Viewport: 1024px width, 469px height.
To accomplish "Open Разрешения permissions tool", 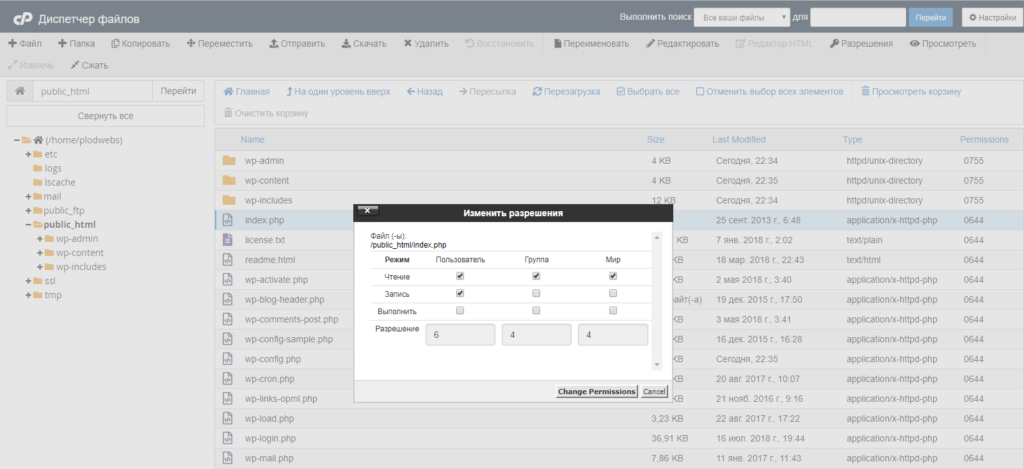I will pyautogui.click(x=861, y=44).
